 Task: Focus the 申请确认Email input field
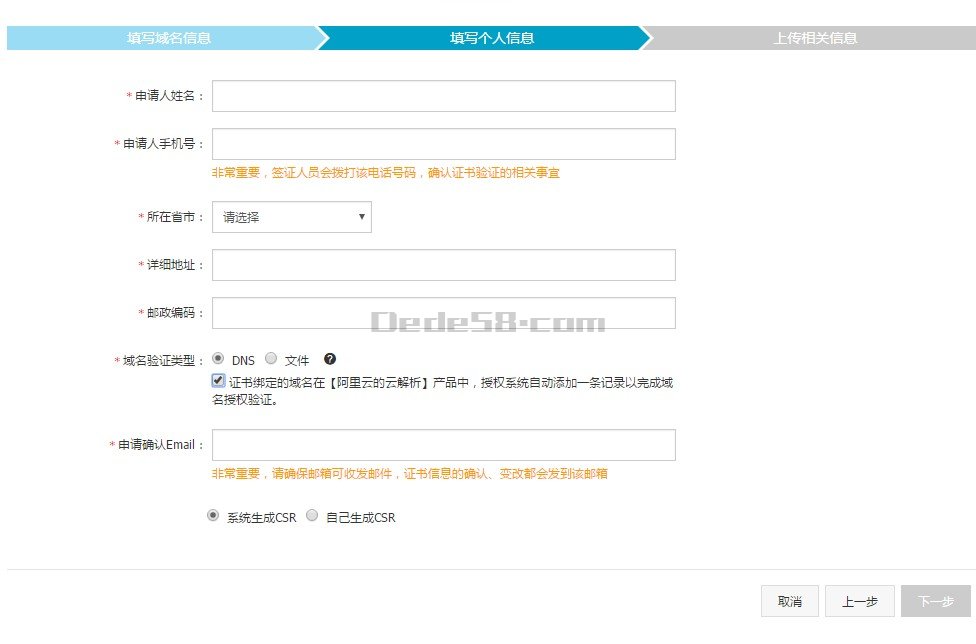point(443,445)
